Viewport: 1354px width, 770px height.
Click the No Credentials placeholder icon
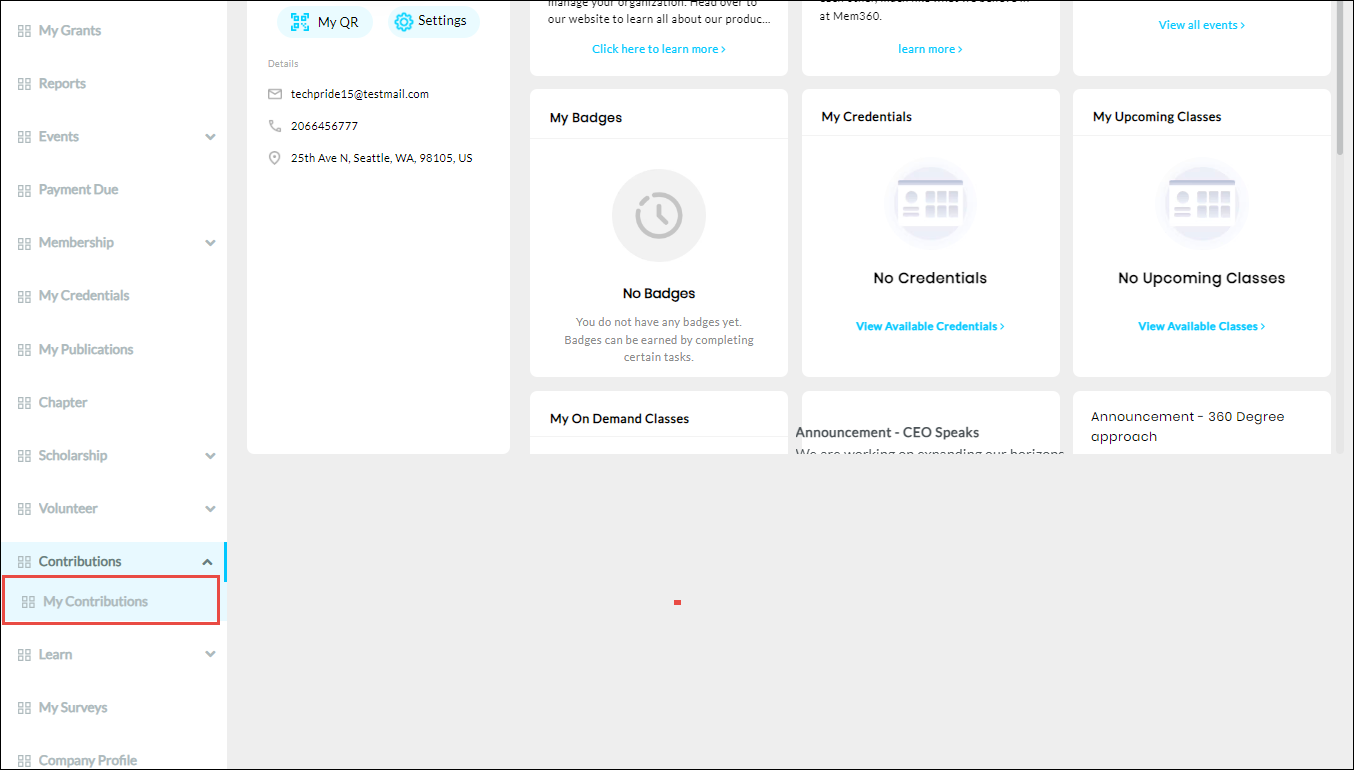click(x=930, y=204)
